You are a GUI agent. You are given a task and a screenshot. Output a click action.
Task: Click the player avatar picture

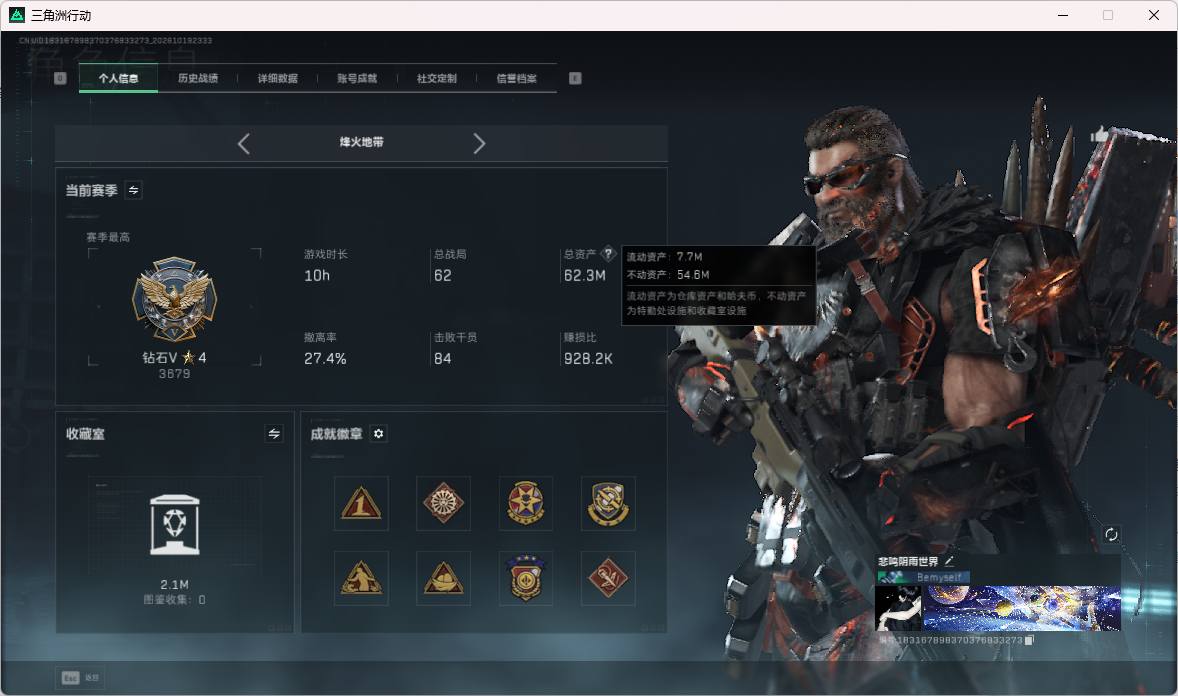(x=898, y=608)
